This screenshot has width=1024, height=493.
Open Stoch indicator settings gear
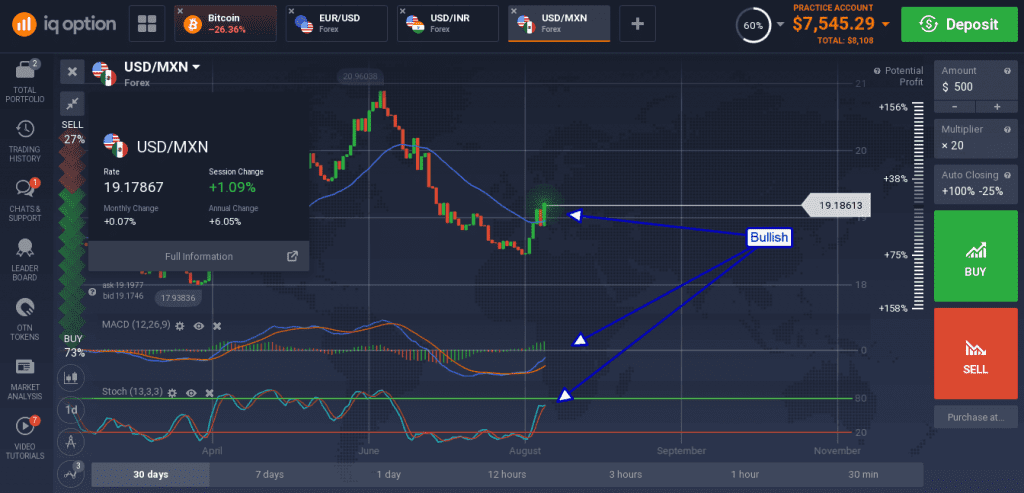pyautogui.click(x=172, y=393)
